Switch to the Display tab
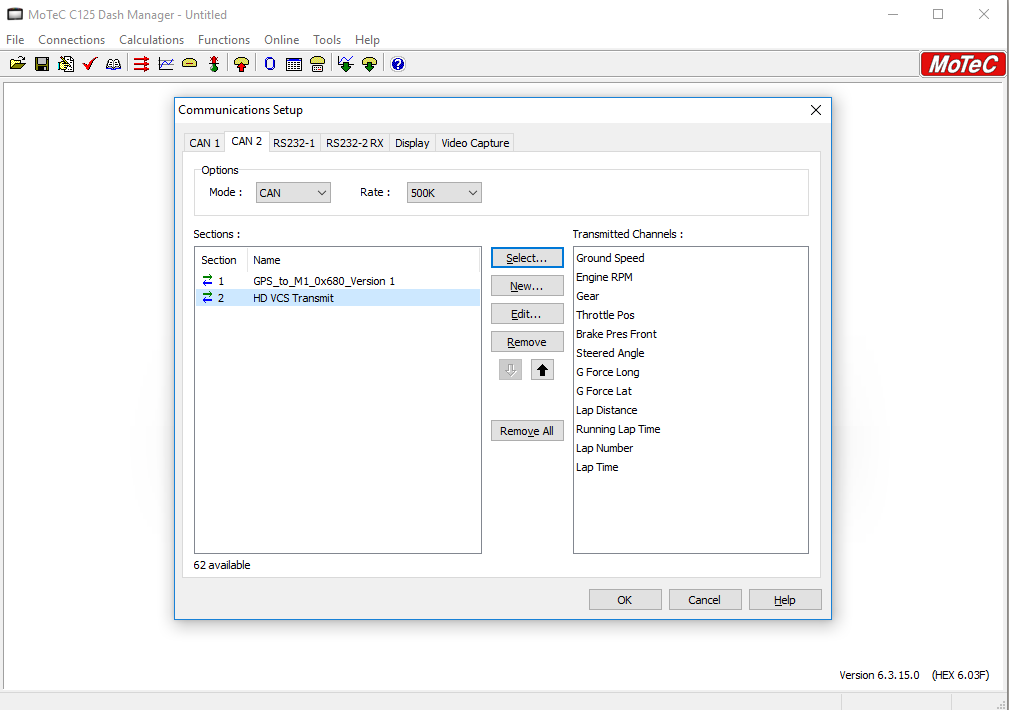1009x710 pixels. click(412, 143)
